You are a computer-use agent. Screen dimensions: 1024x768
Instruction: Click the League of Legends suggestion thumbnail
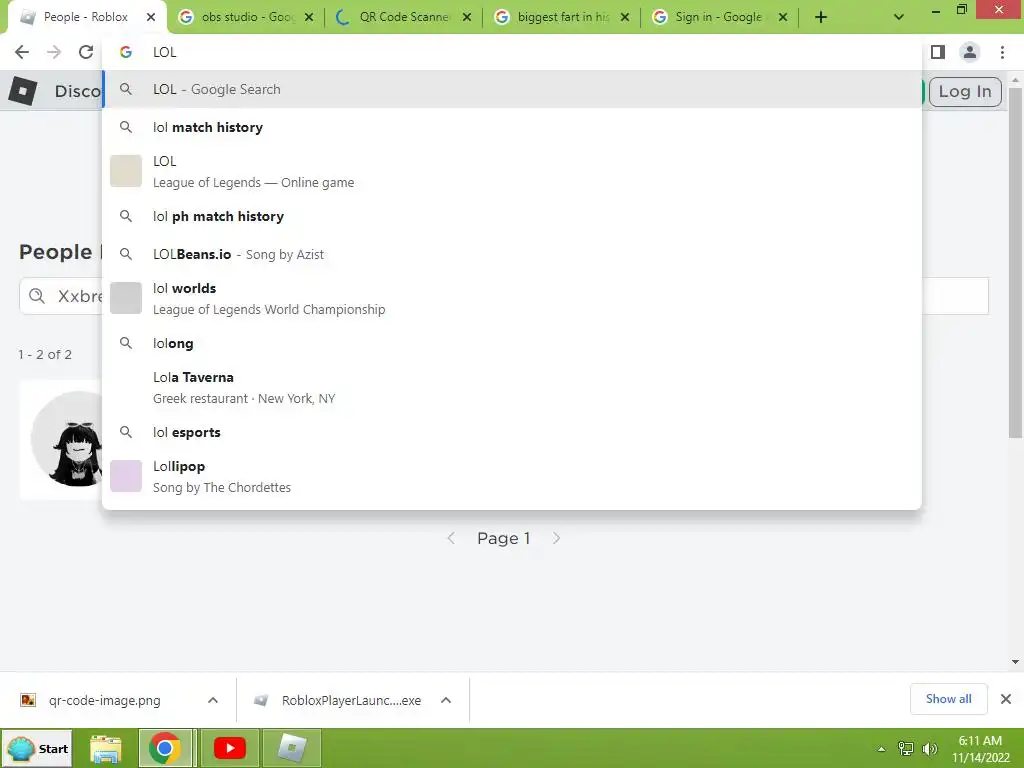click(x=126, y=171)
